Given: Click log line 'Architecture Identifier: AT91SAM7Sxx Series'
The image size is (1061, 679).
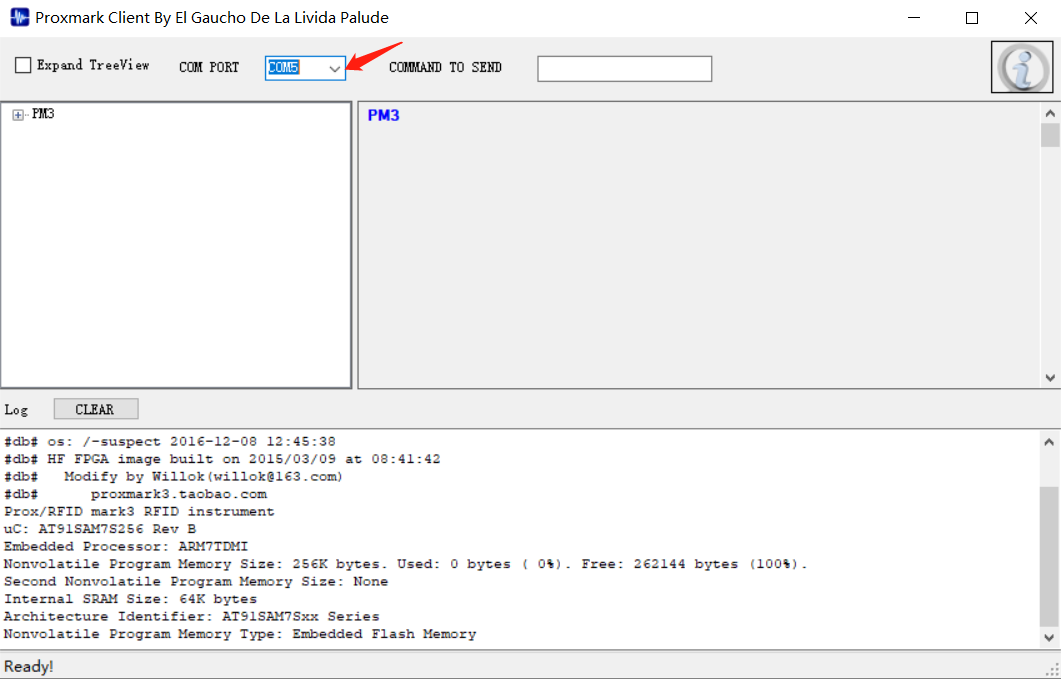Looking at the screenshot, I should pyautogui.click(x=191, y=617).
